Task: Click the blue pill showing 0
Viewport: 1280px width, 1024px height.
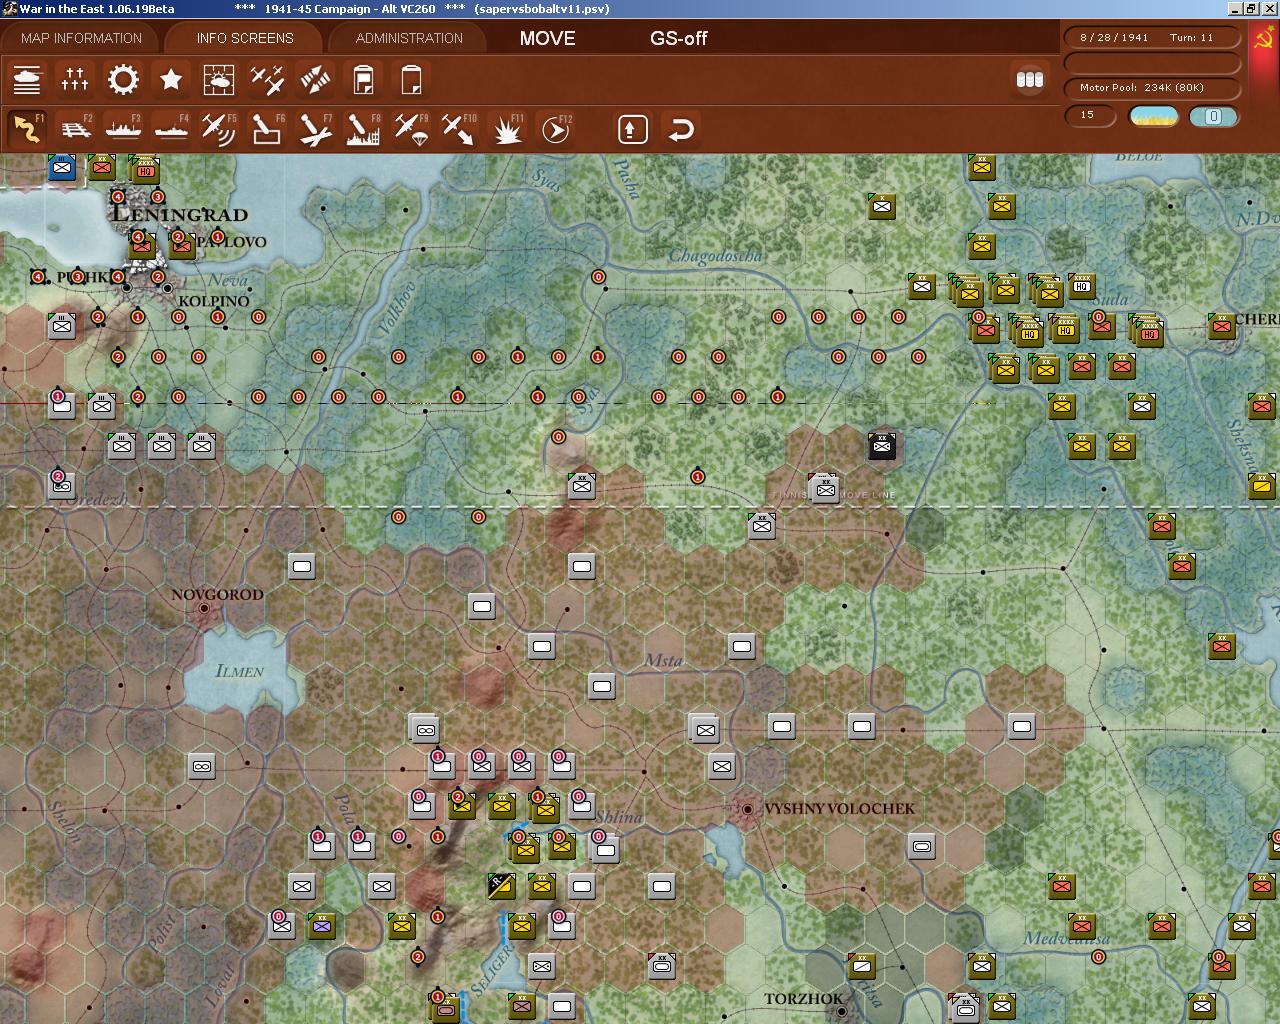Action: click(1213, 116)
